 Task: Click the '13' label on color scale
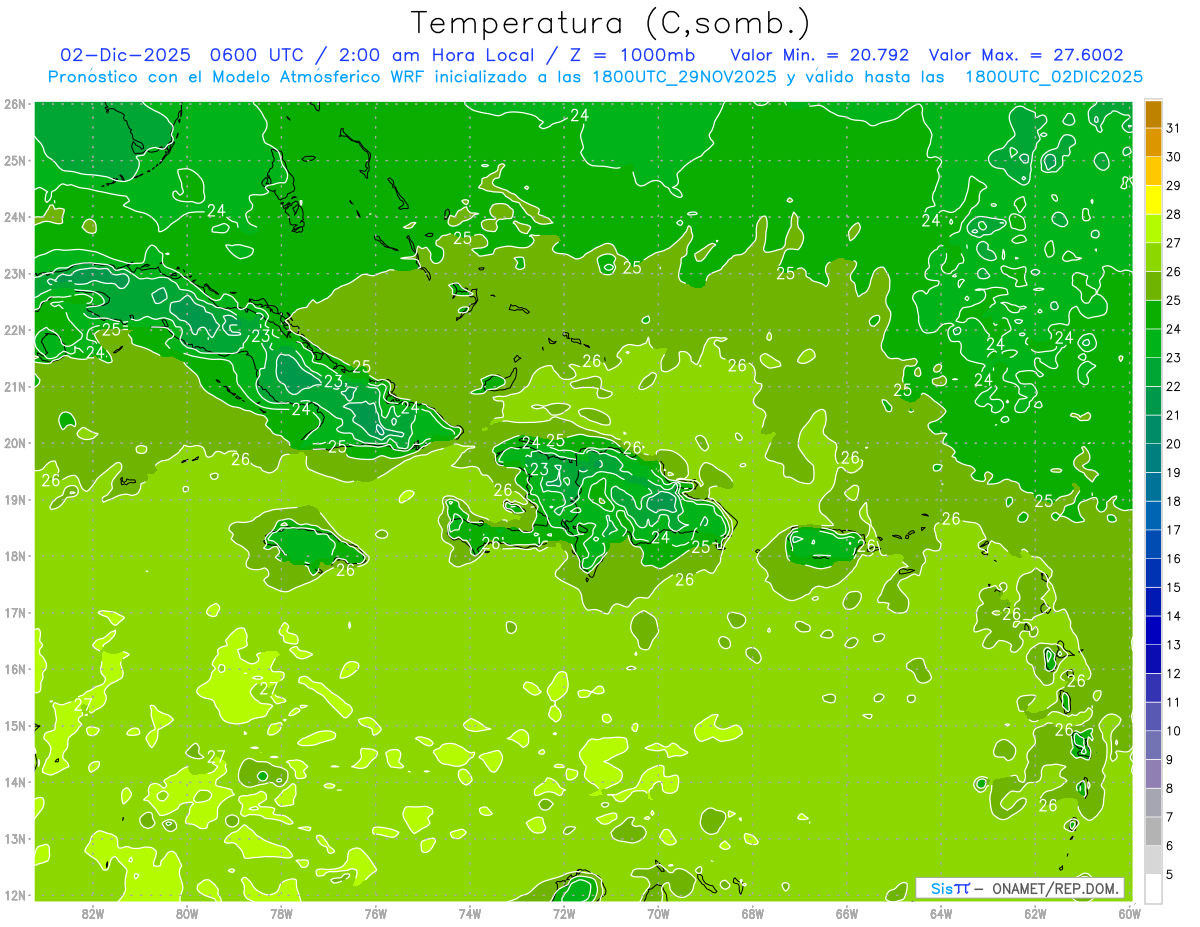pyautogui.click(x=1173, y=645)
